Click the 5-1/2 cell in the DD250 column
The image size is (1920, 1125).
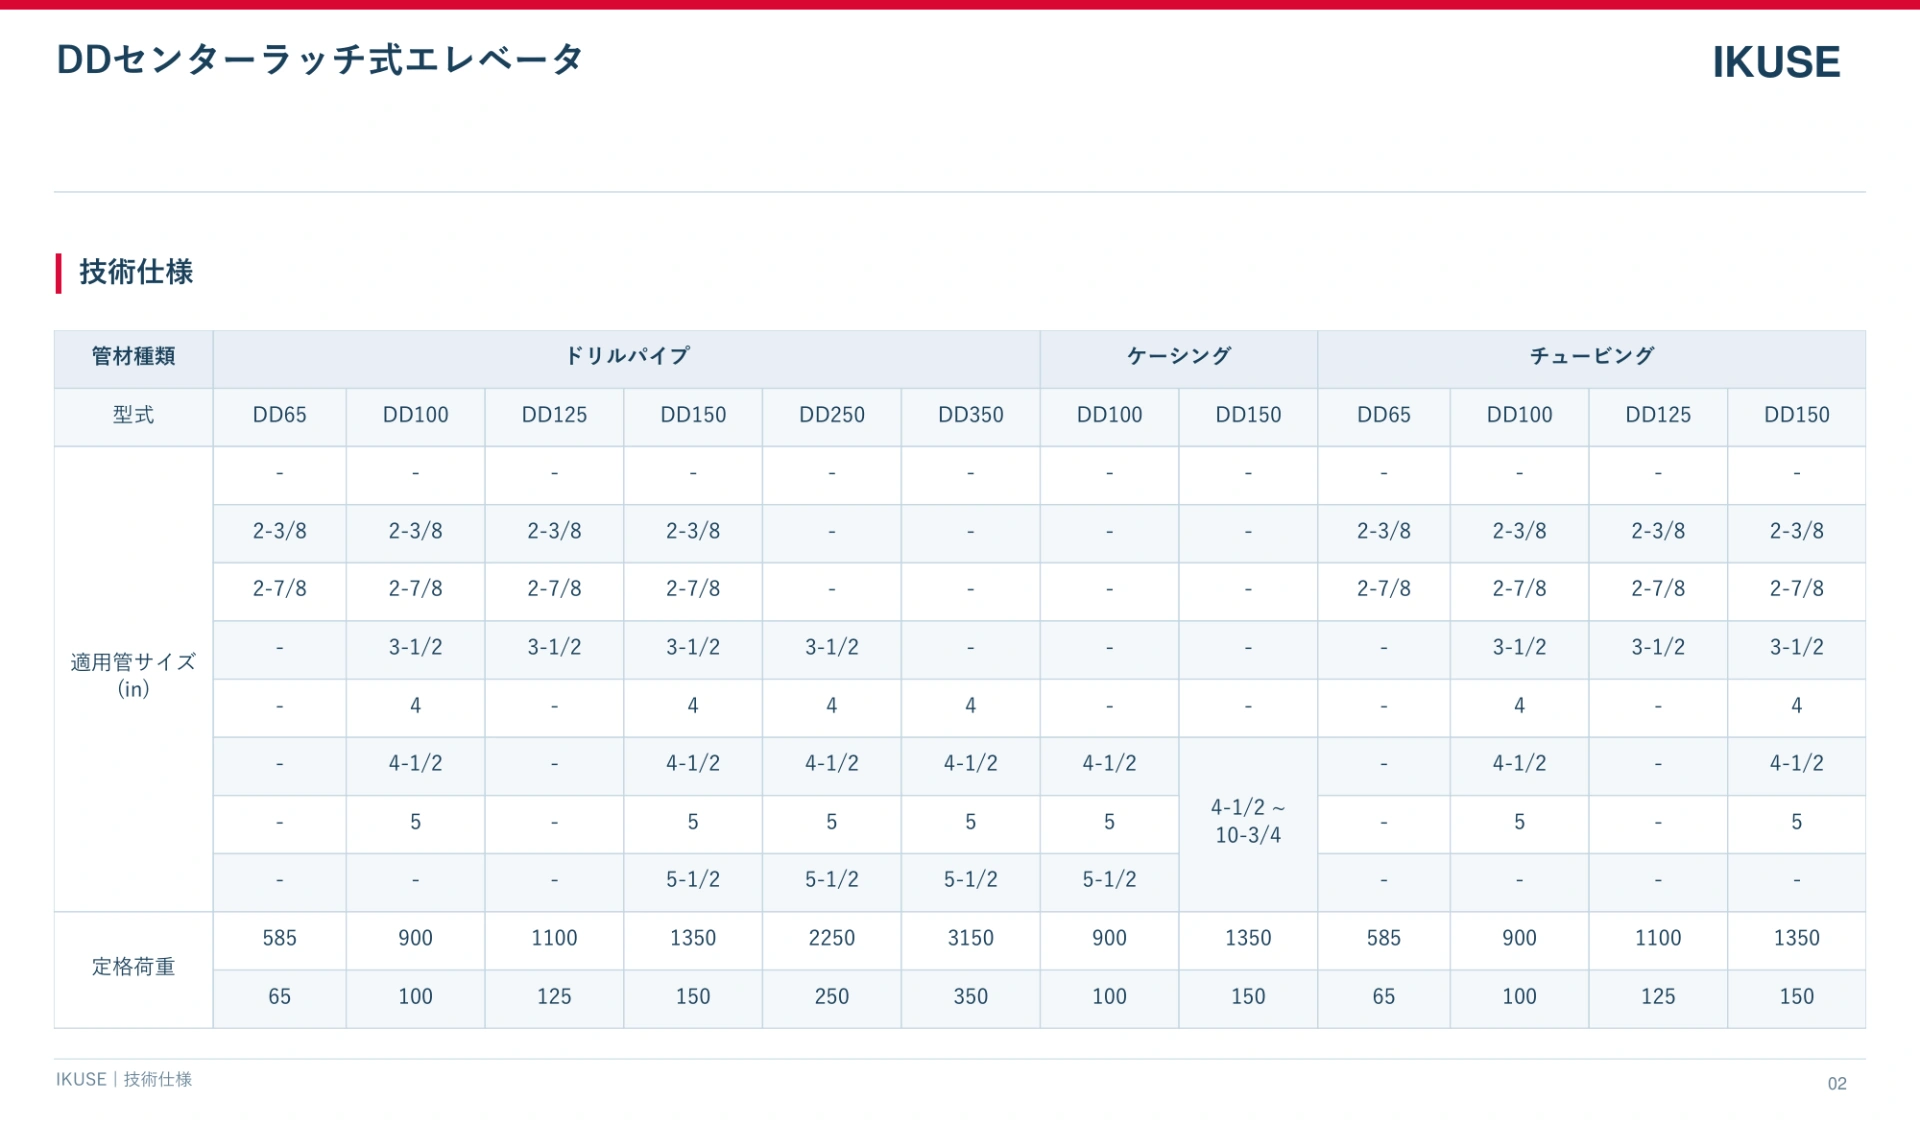click(832, 880)
